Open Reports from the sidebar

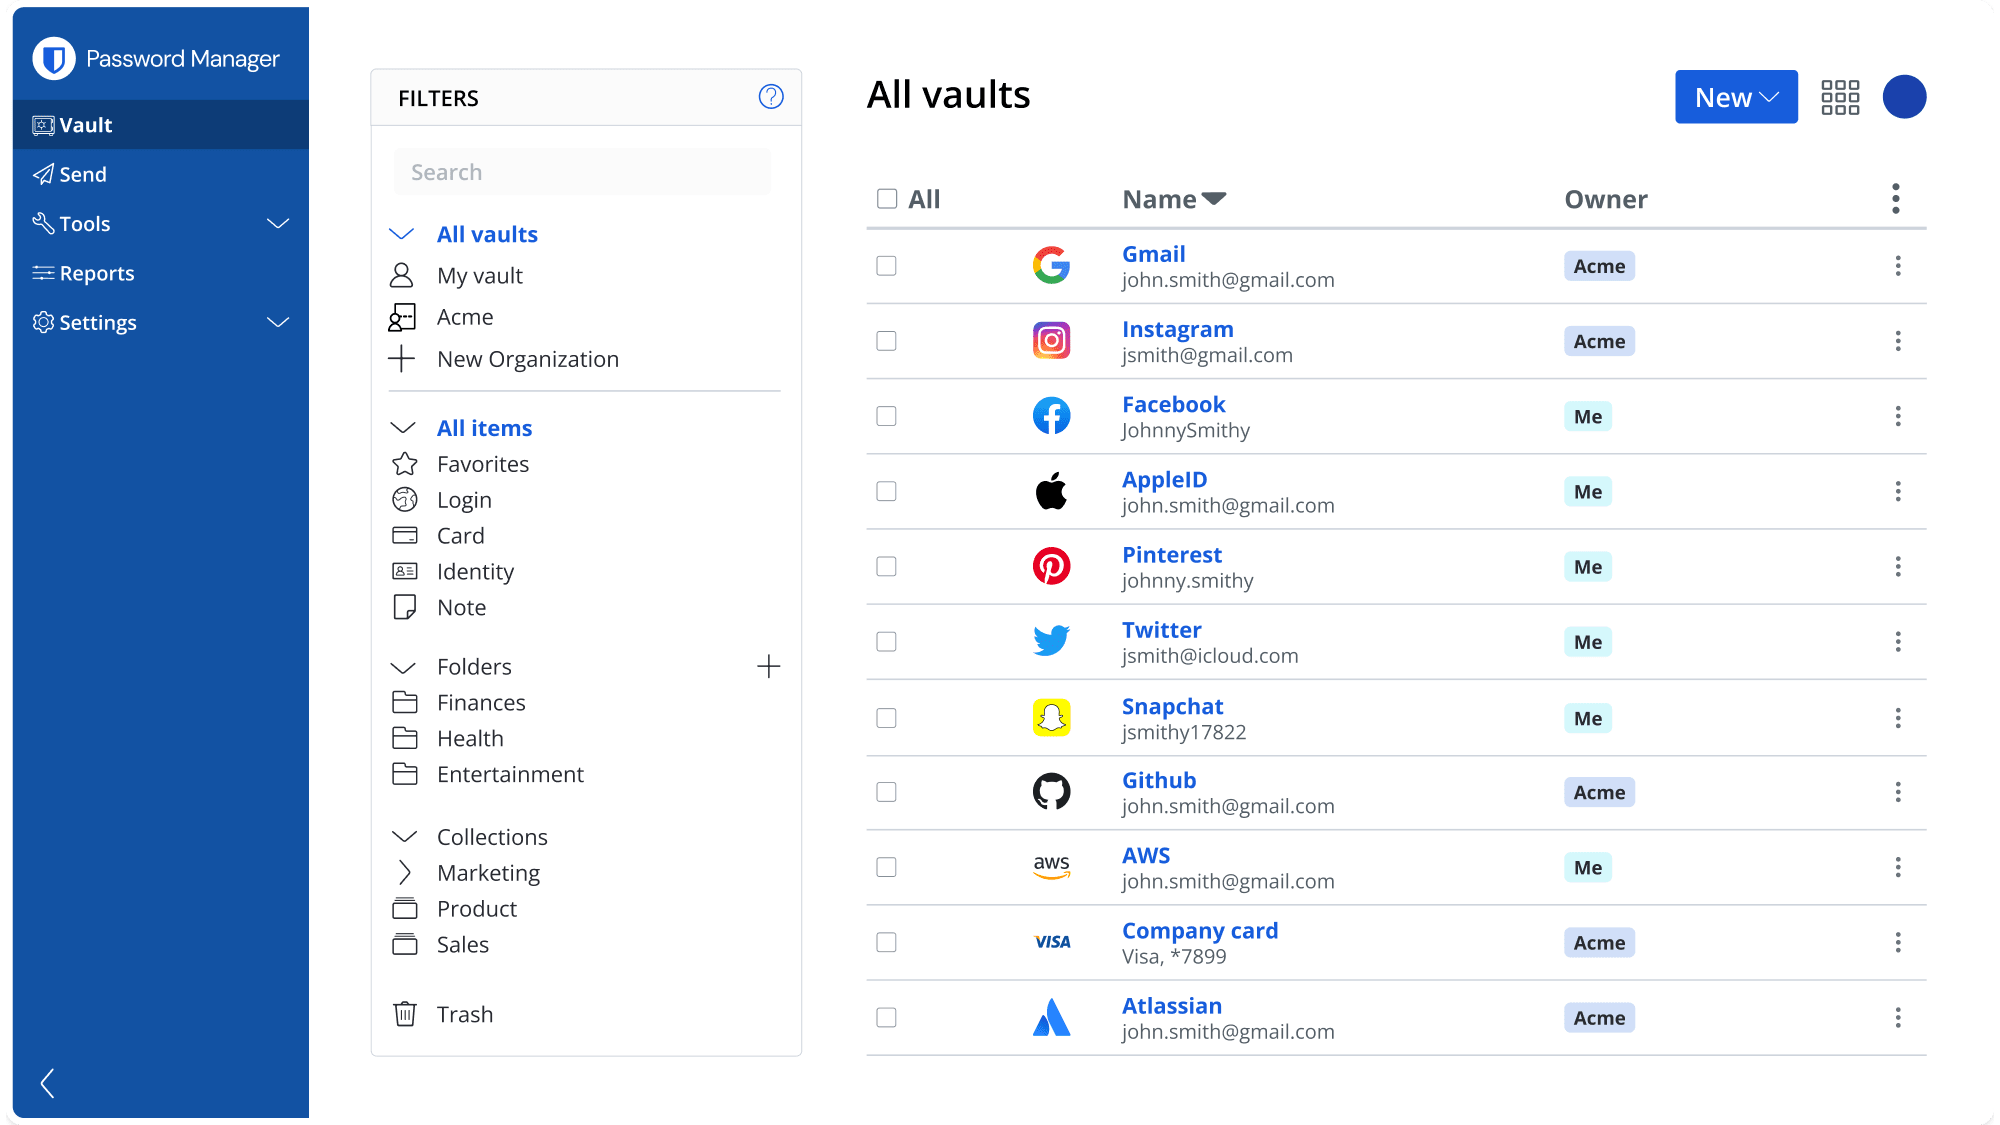[x=96, y=273]
